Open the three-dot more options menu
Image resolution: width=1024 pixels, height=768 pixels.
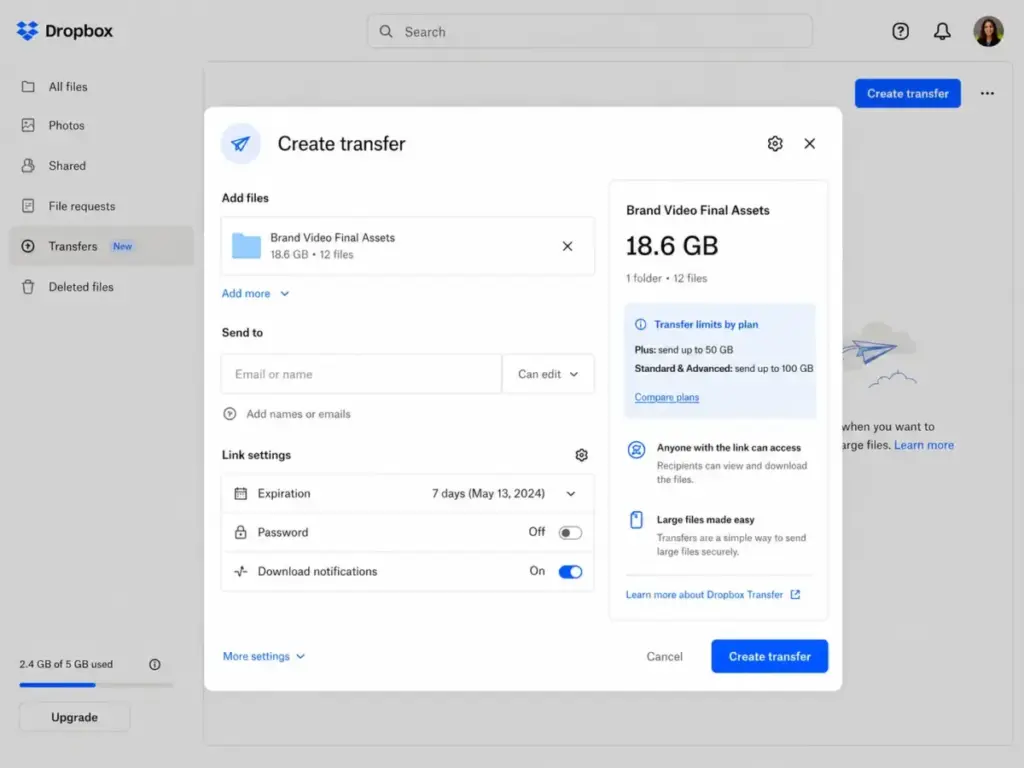tap(987, 93)
